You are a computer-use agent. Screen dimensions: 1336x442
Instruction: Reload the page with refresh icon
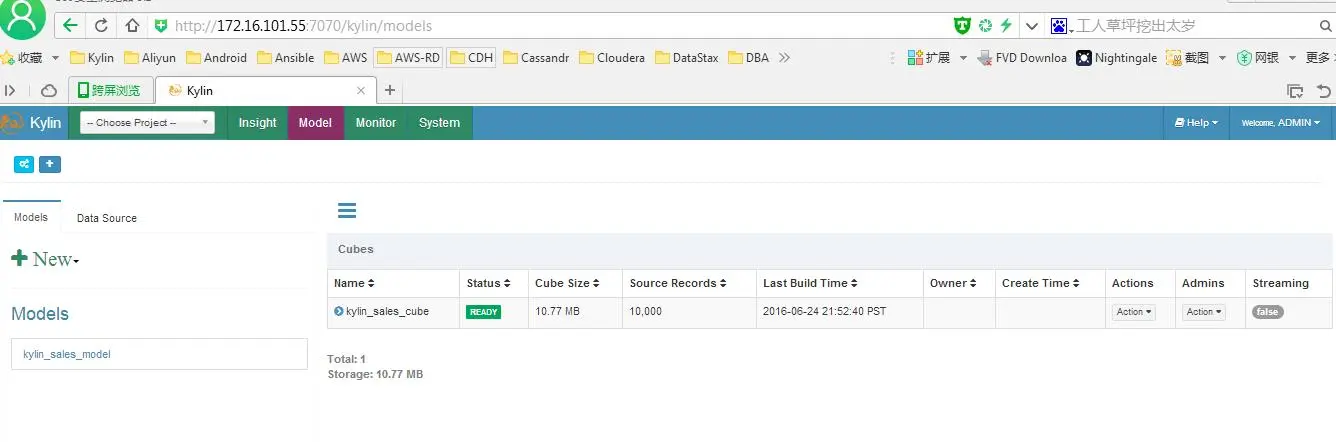(x=102, y=25)
